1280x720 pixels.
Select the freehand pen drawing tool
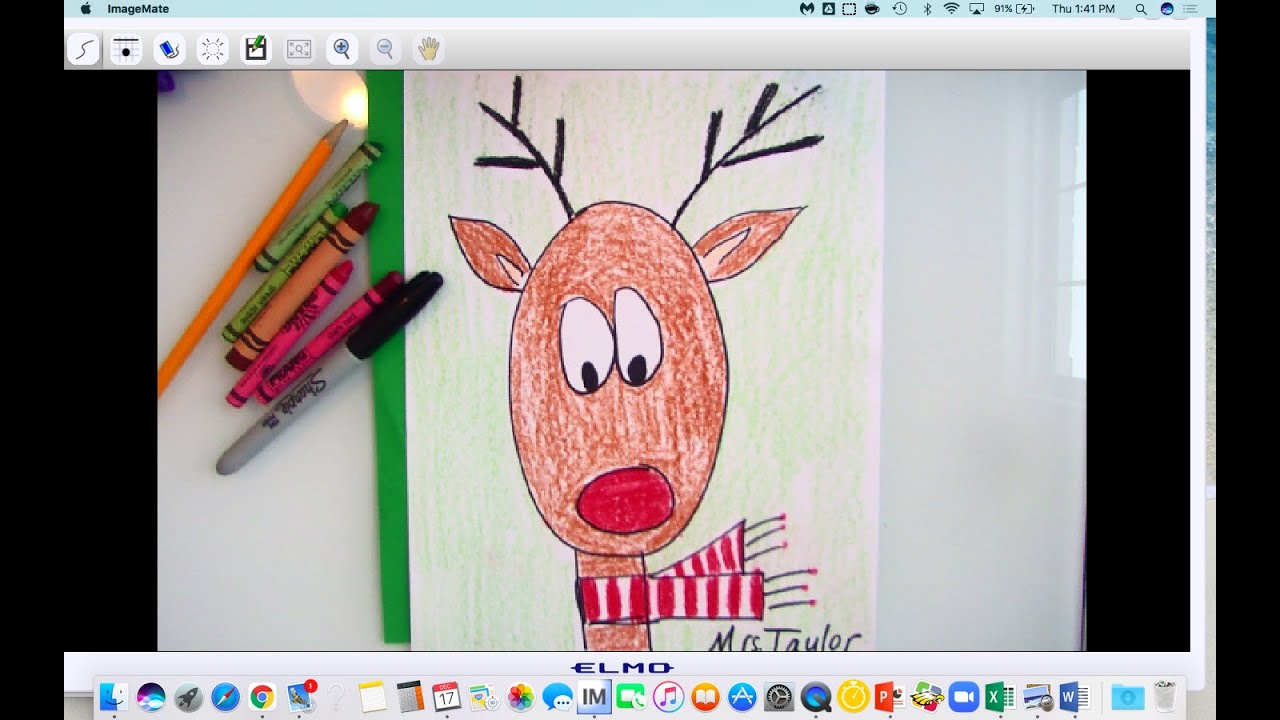pyautogui.click(x=83, y=49)
